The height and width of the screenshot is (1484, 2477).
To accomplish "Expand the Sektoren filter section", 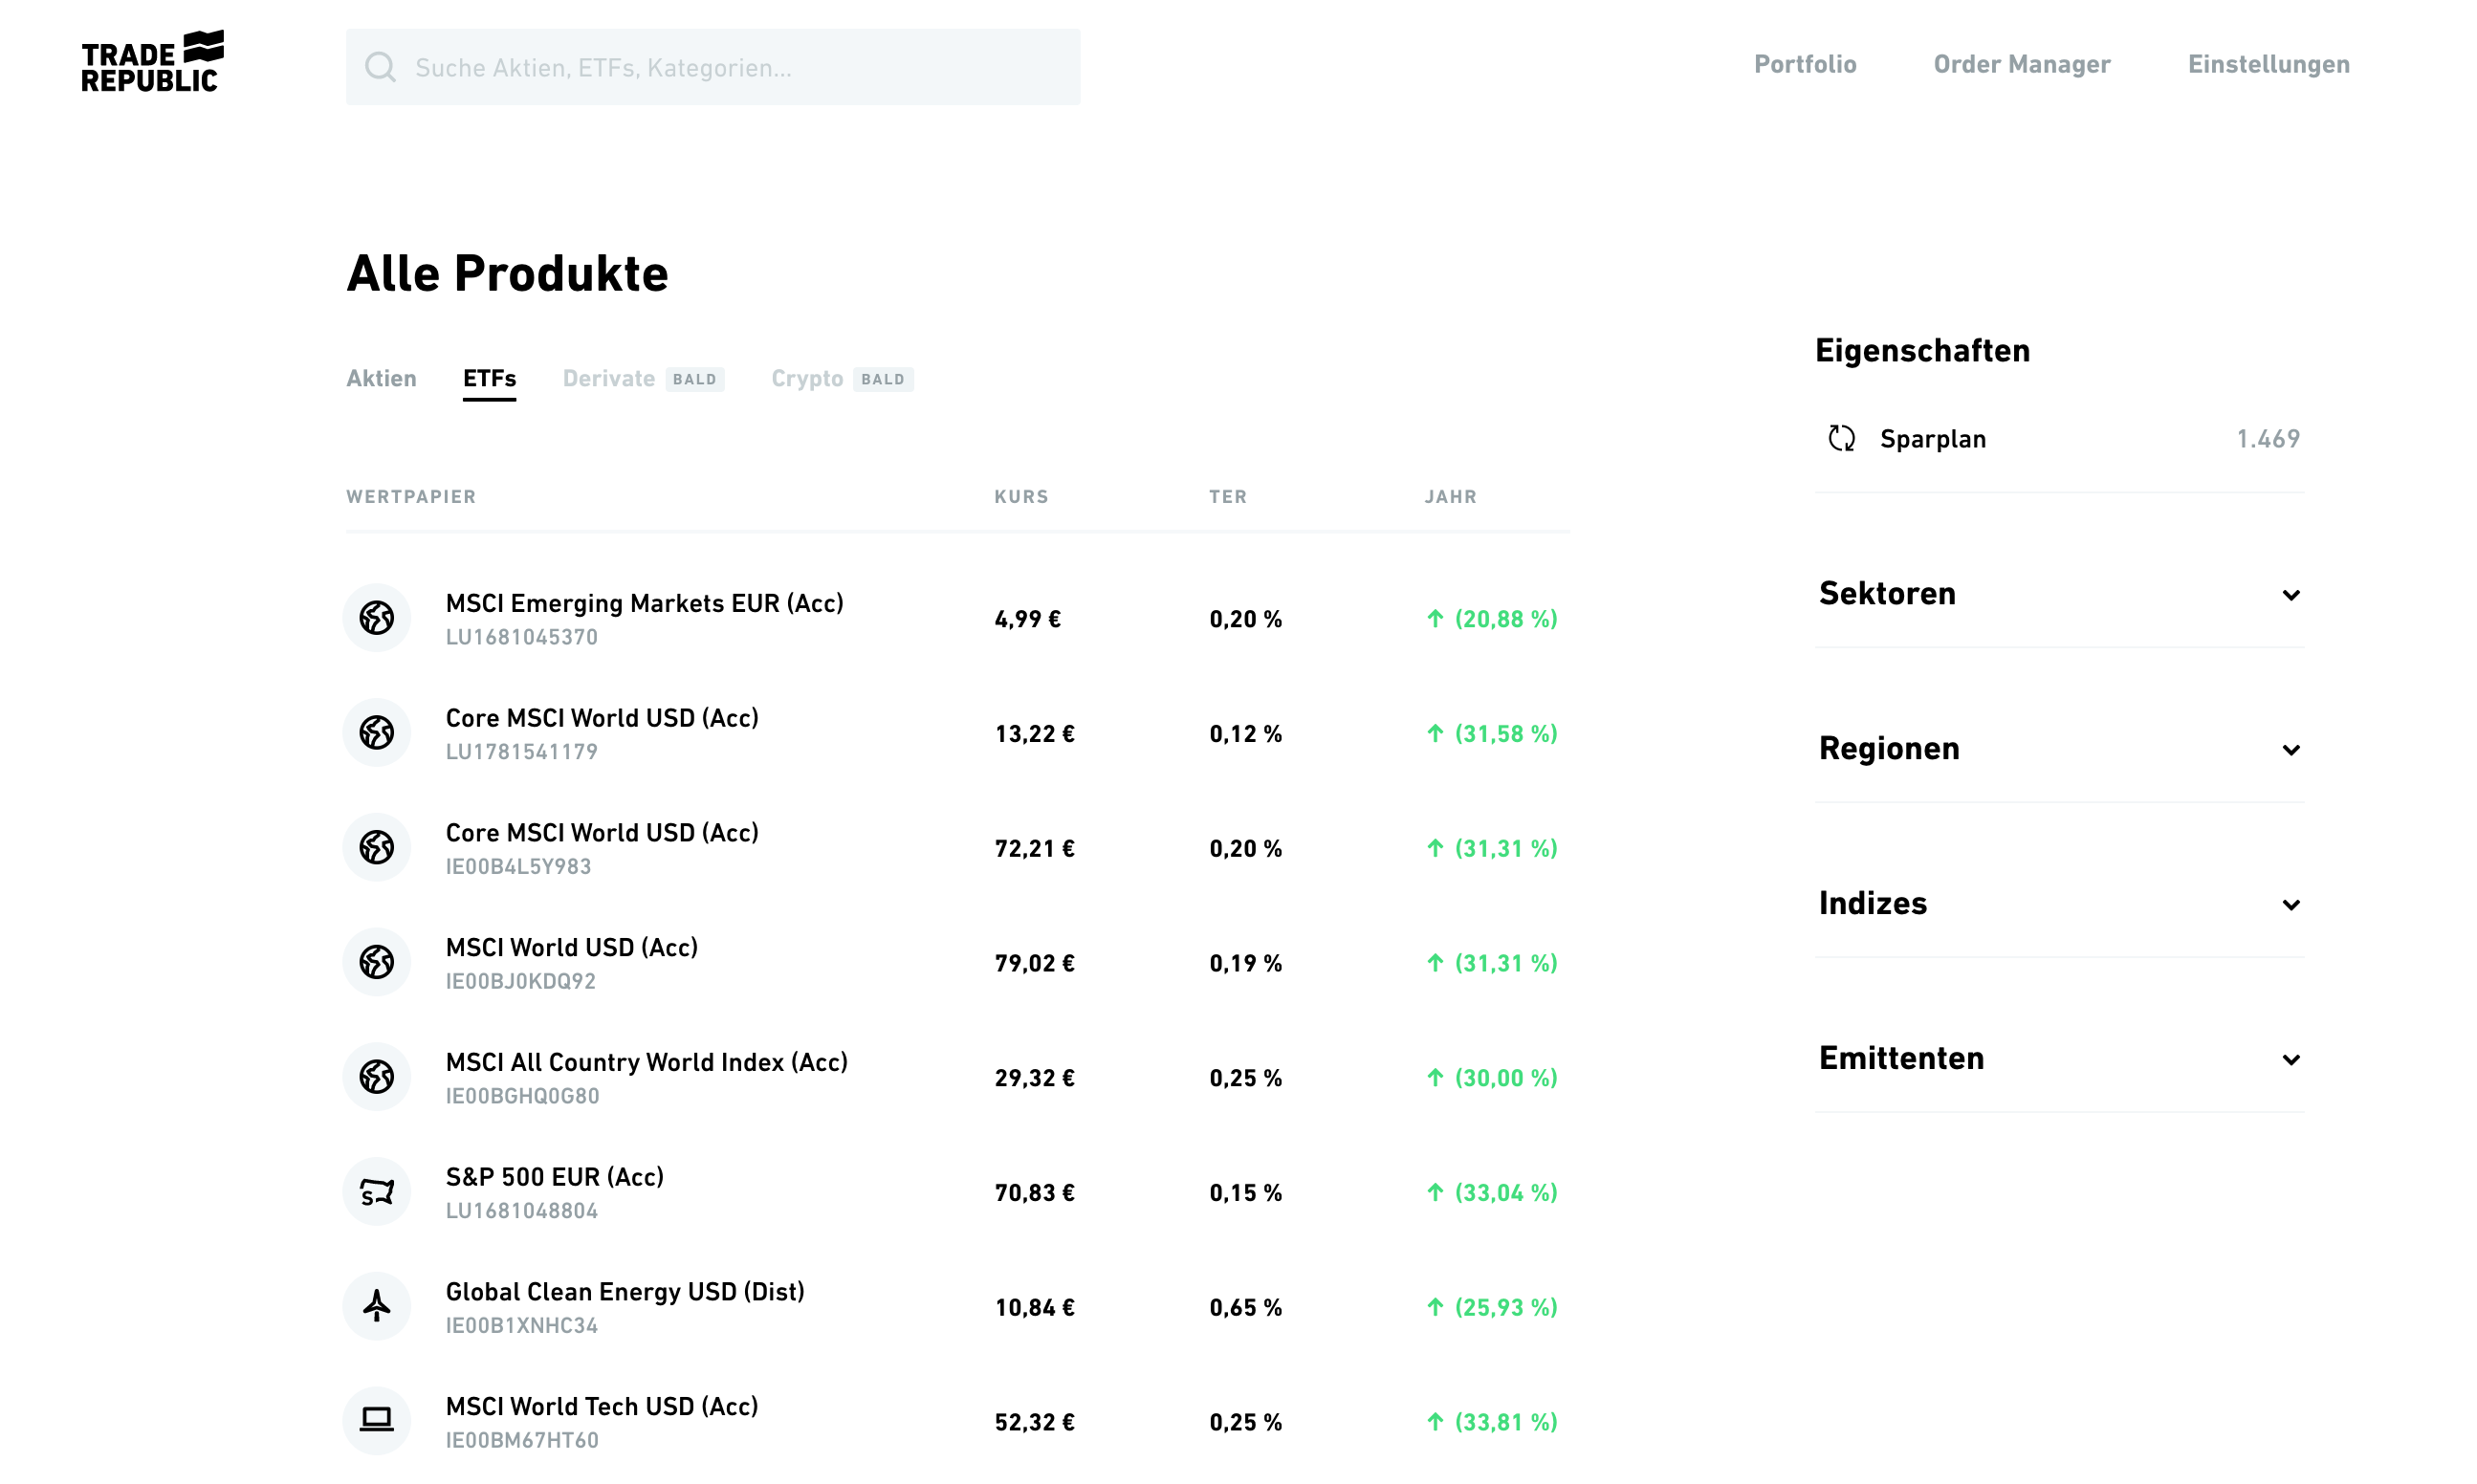I will click(x=2060, y=594).
